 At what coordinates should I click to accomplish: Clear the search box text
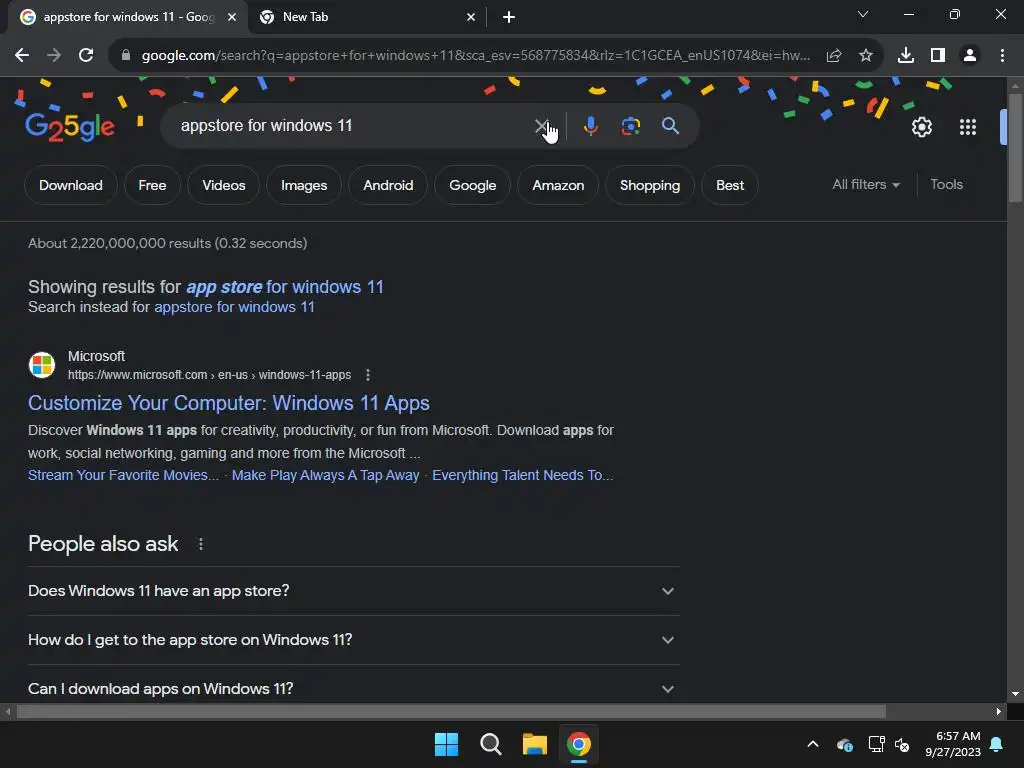pyautogui.click(x=541, y=125)
